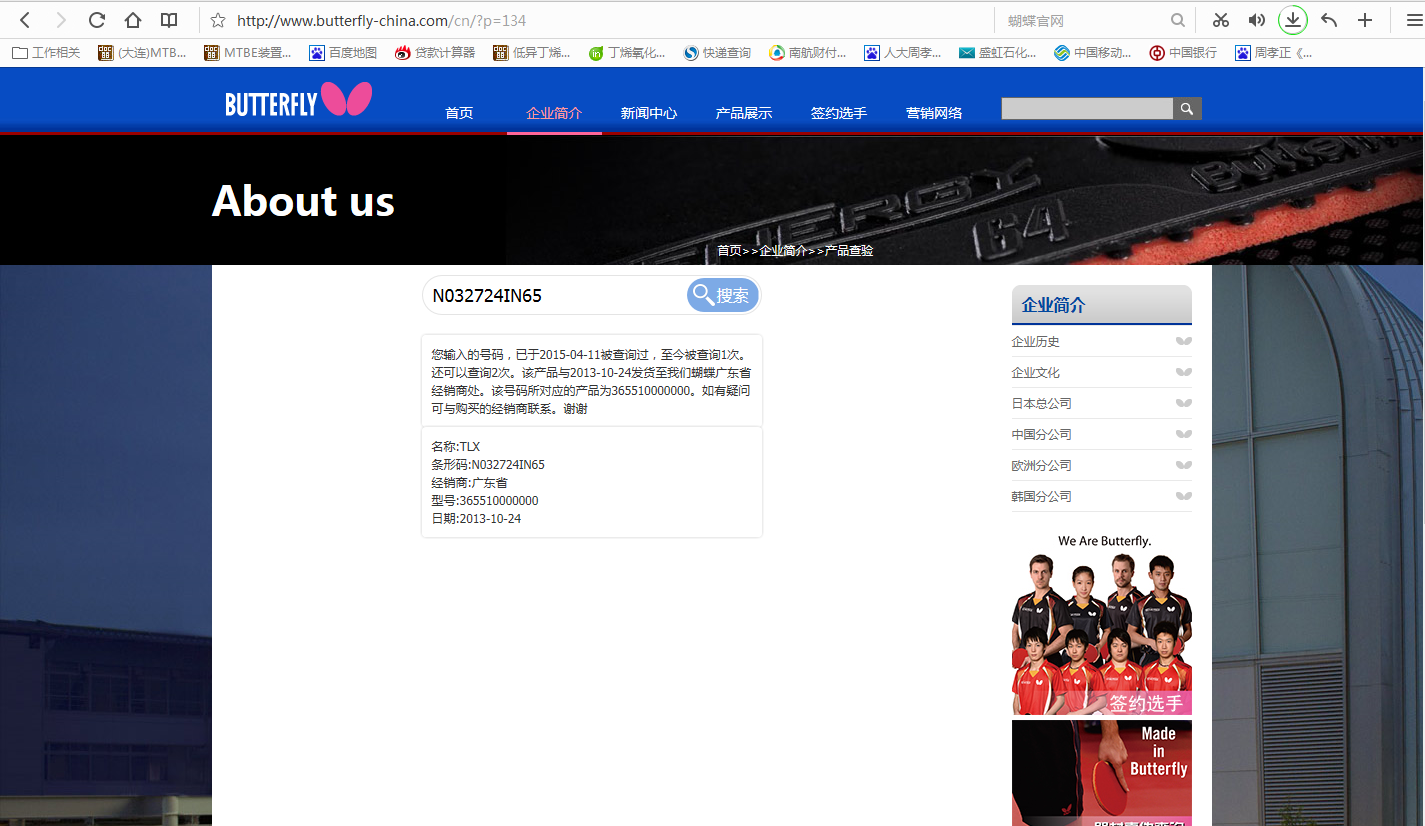
Task: Open the 签约选手 team photo banner
Action: (1102, 623)
